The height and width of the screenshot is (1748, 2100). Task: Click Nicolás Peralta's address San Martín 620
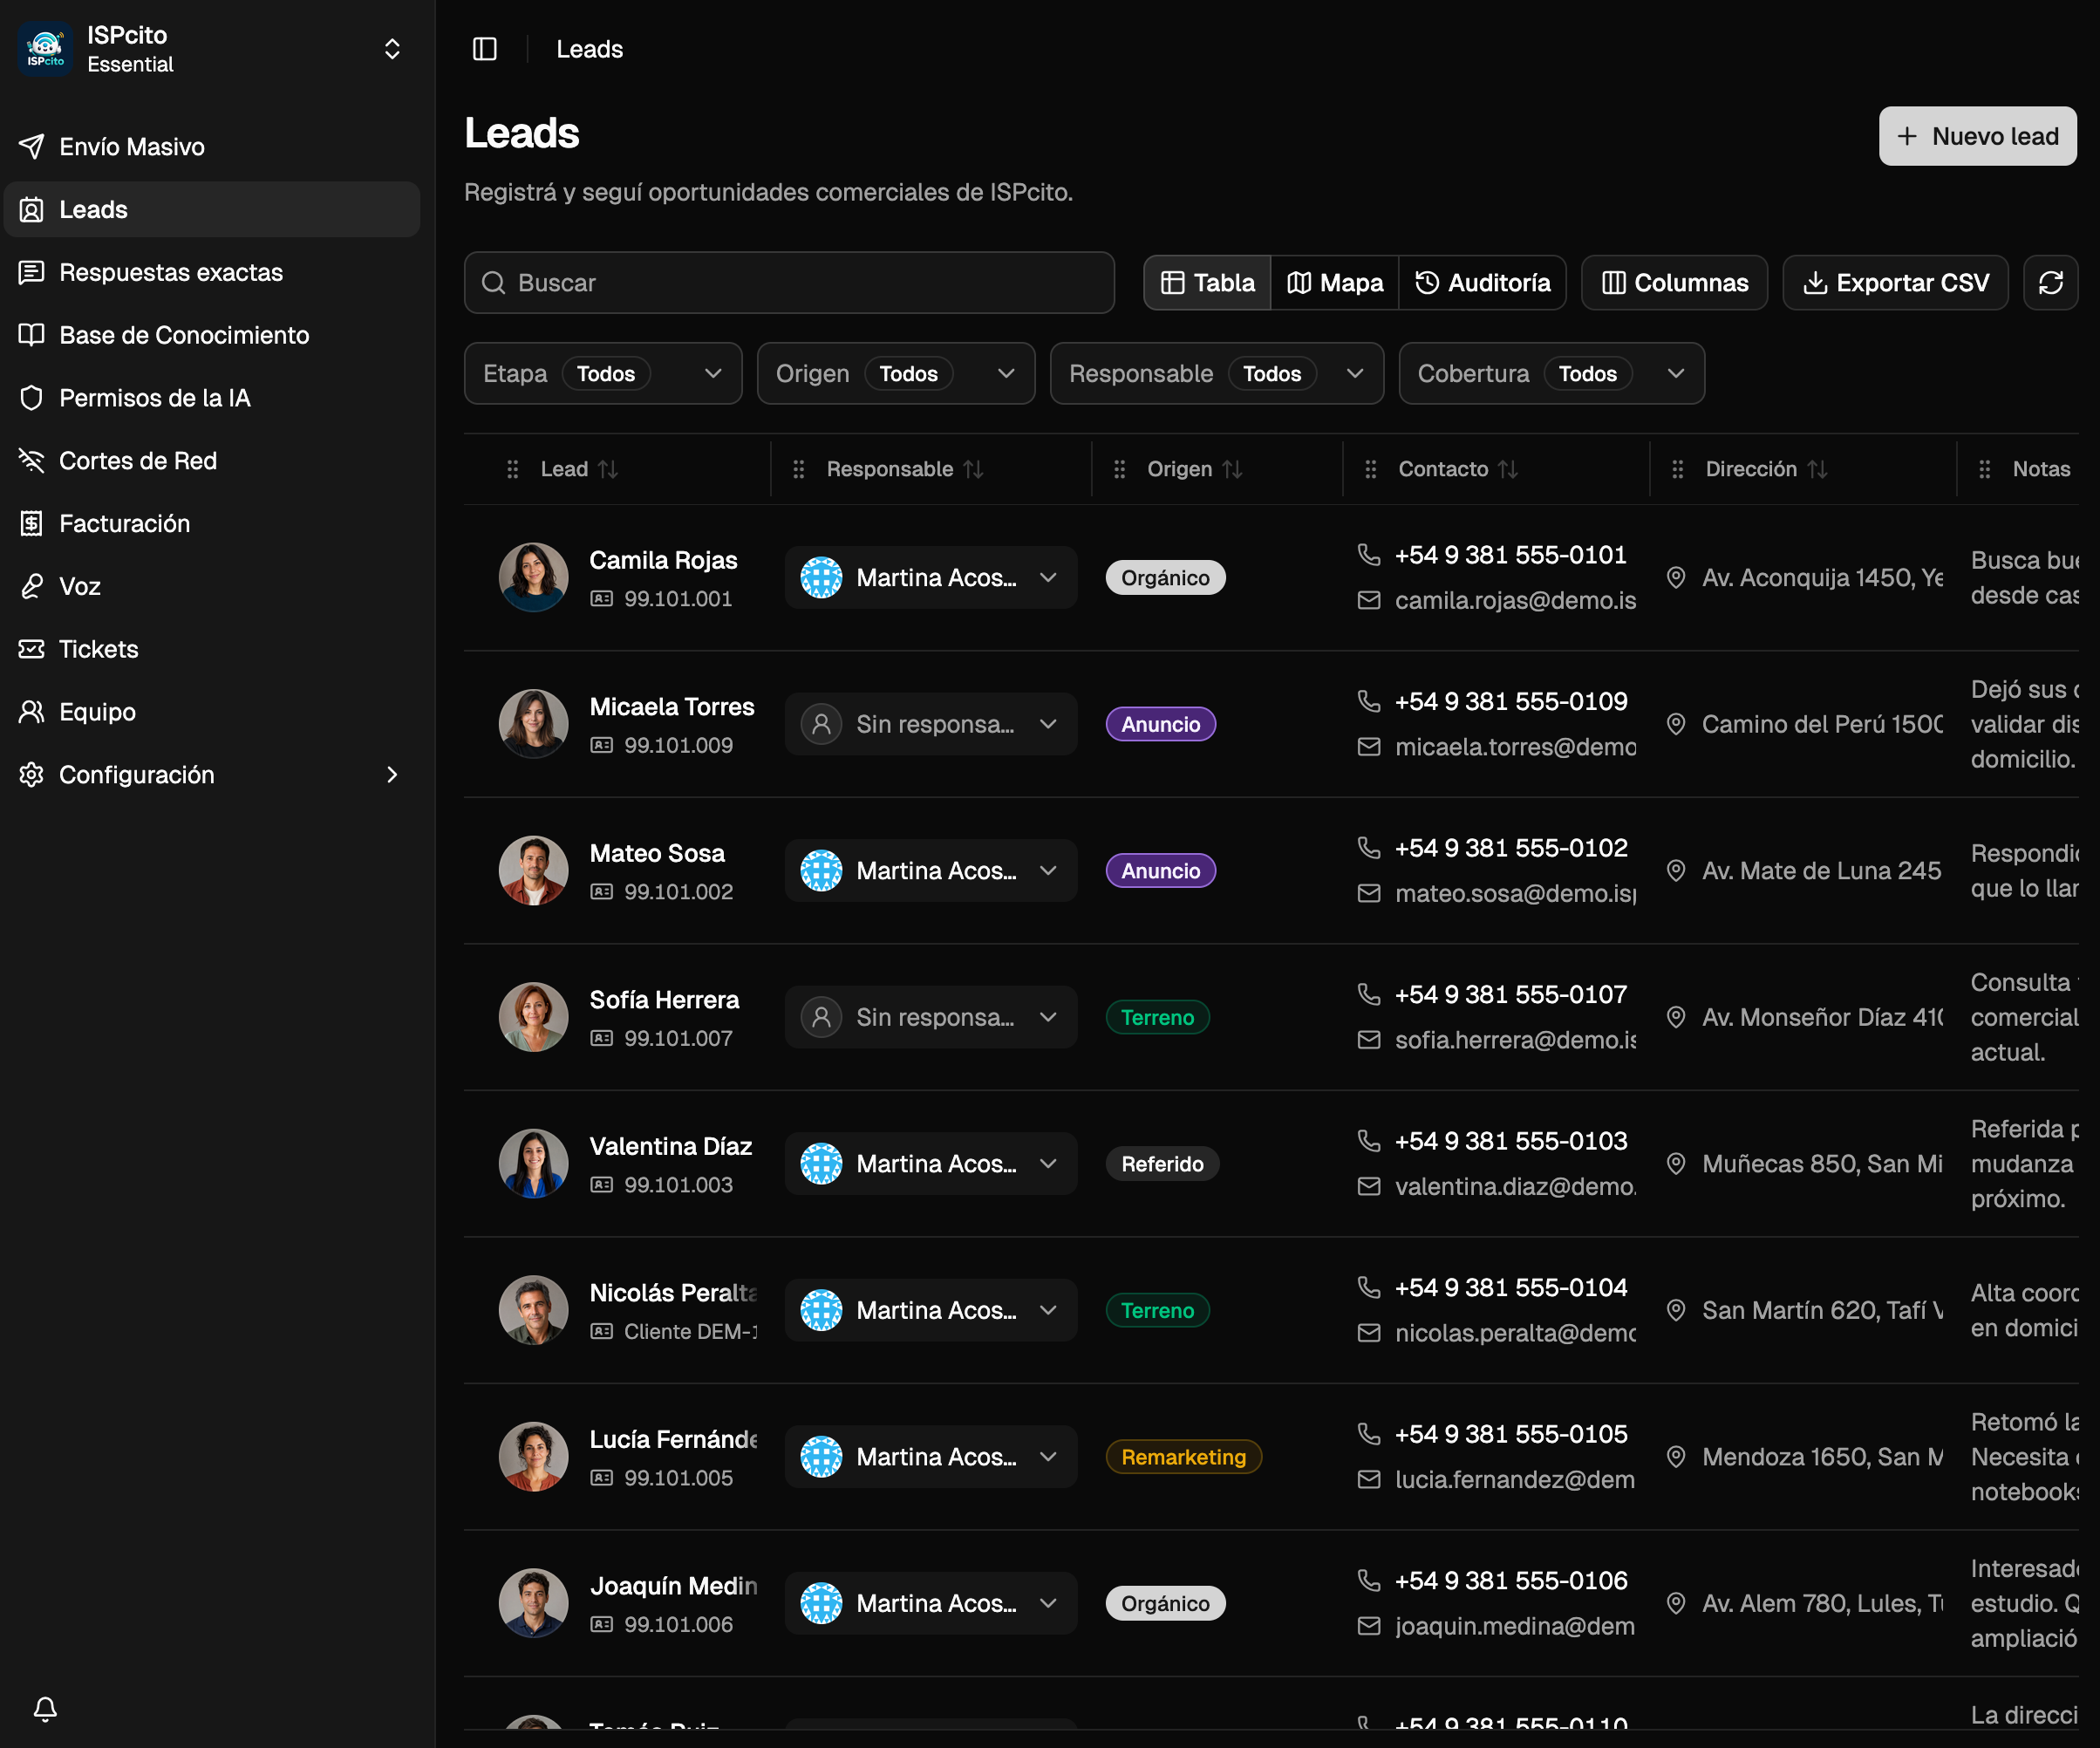coord(1822,1311)
